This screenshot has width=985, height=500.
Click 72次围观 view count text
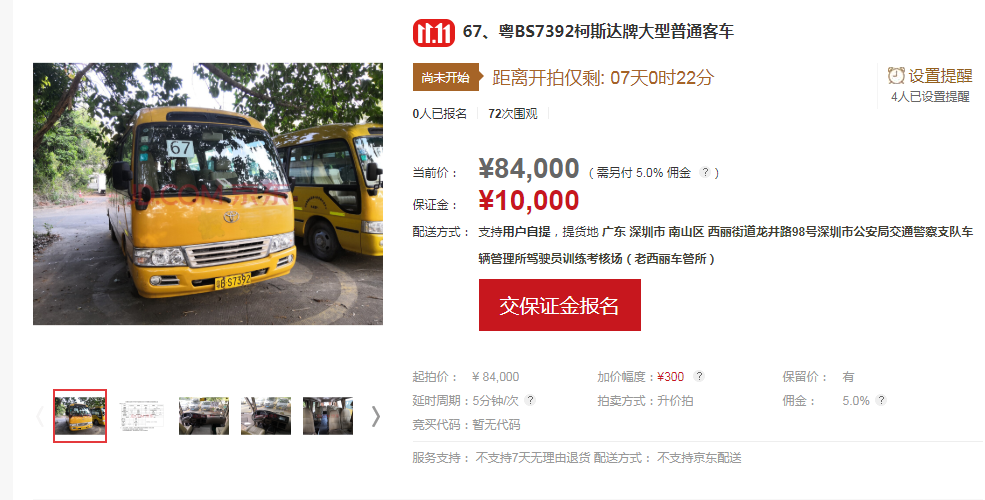tap(513, 114)
